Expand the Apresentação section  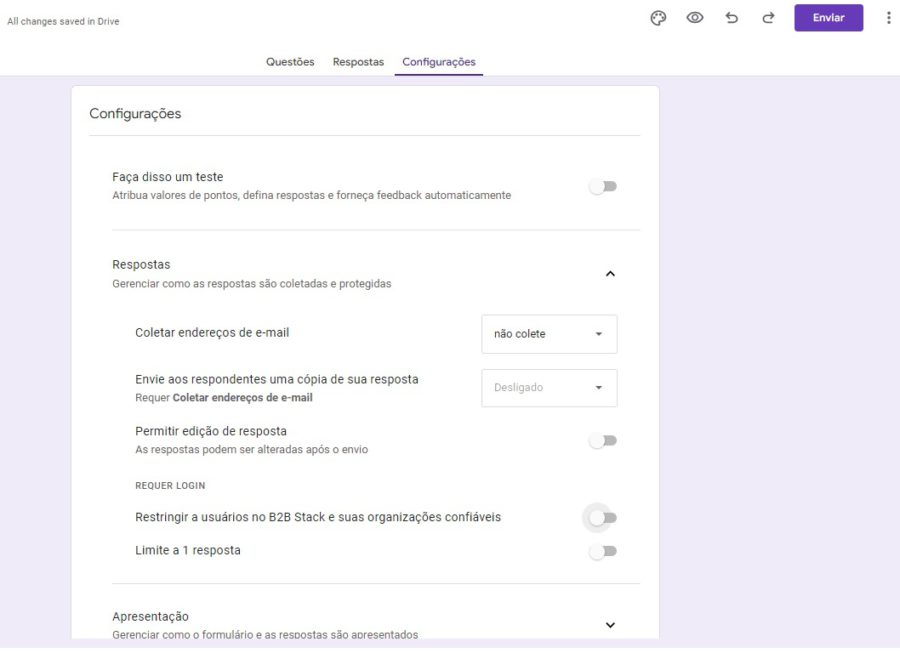tap(610, 624)
